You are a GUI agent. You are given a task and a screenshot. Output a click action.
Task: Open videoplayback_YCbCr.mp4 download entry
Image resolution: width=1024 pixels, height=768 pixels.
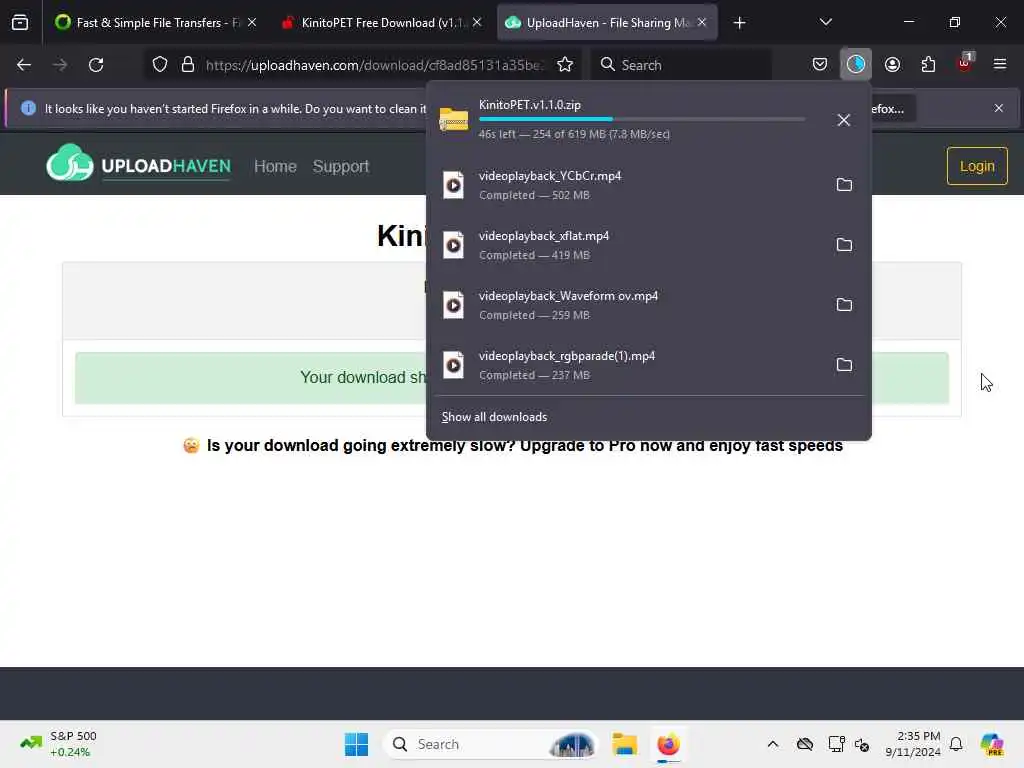point(627,185)
